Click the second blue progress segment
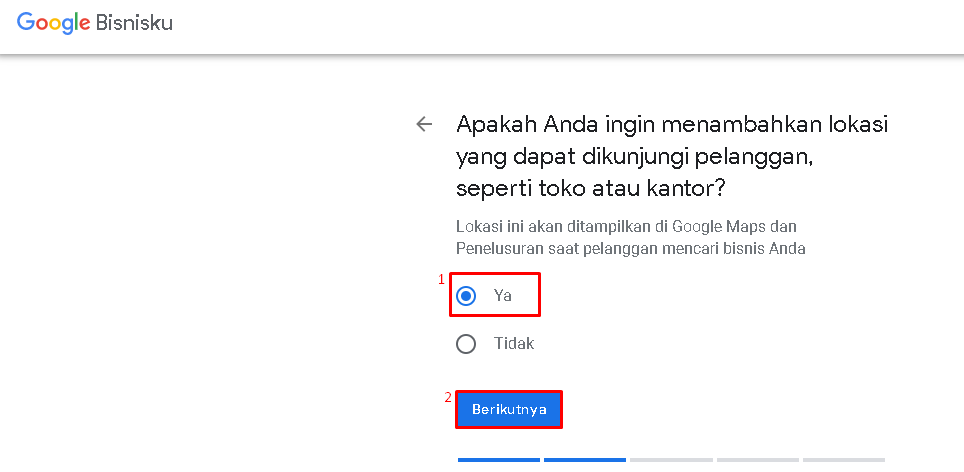 click(585, 460)
